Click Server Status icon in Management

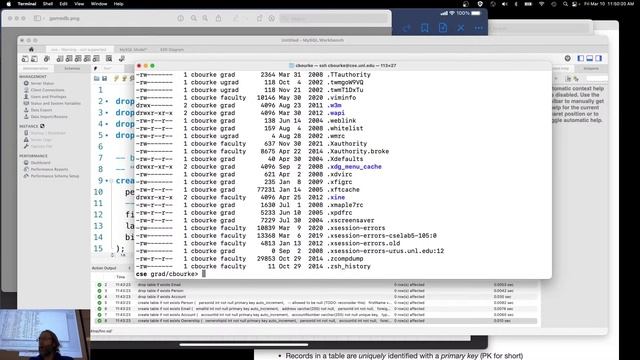point(26,83)
